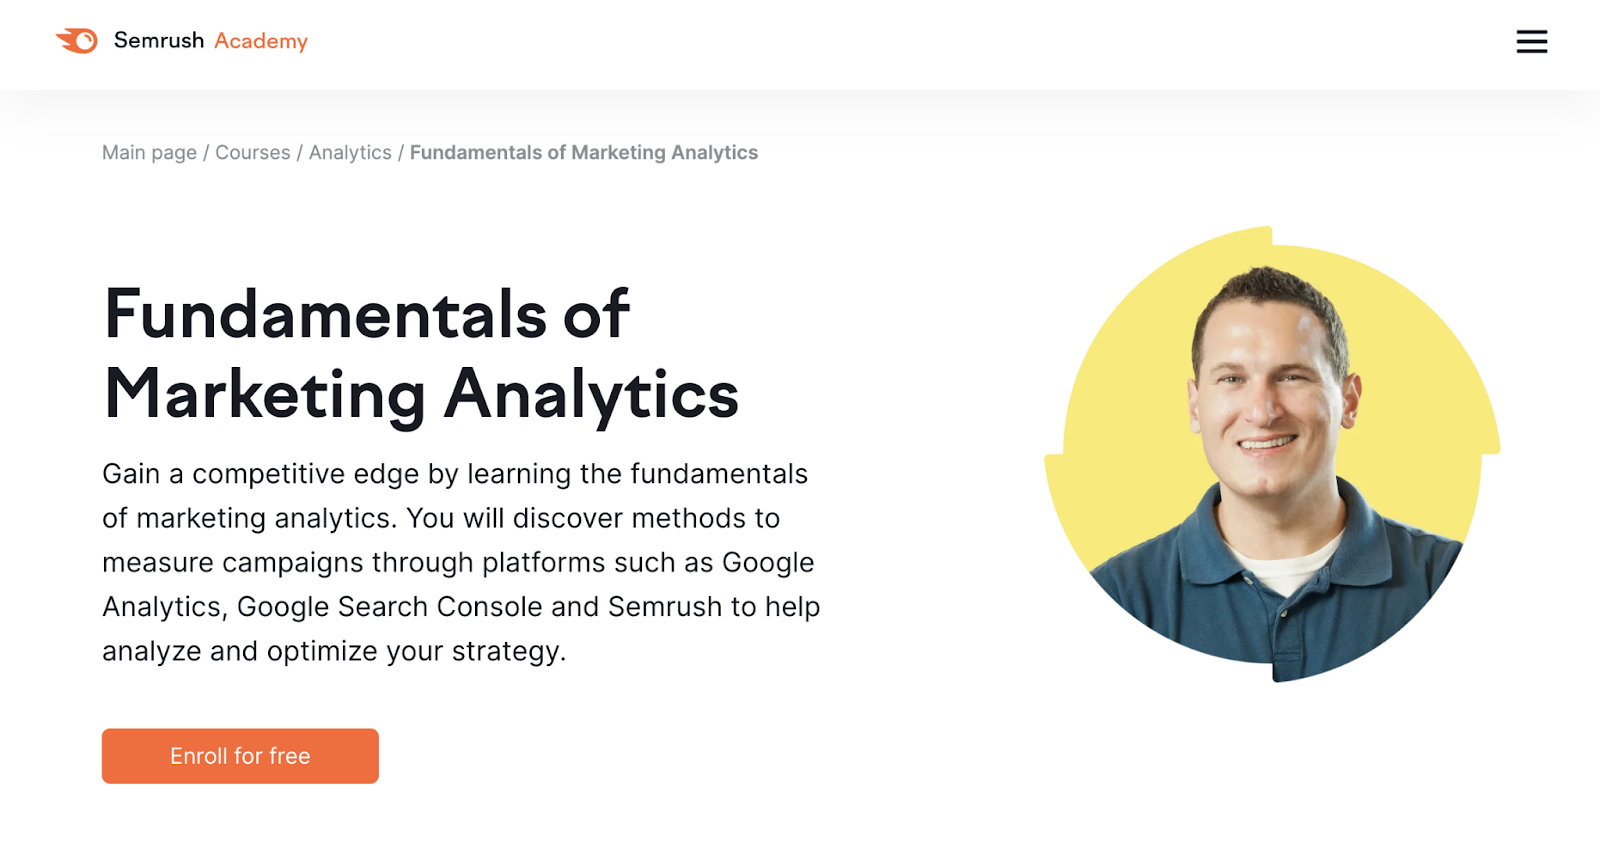Select the three-line menu icon top right
This screenshot has height=845, width=1600.
pos(1531,42)
